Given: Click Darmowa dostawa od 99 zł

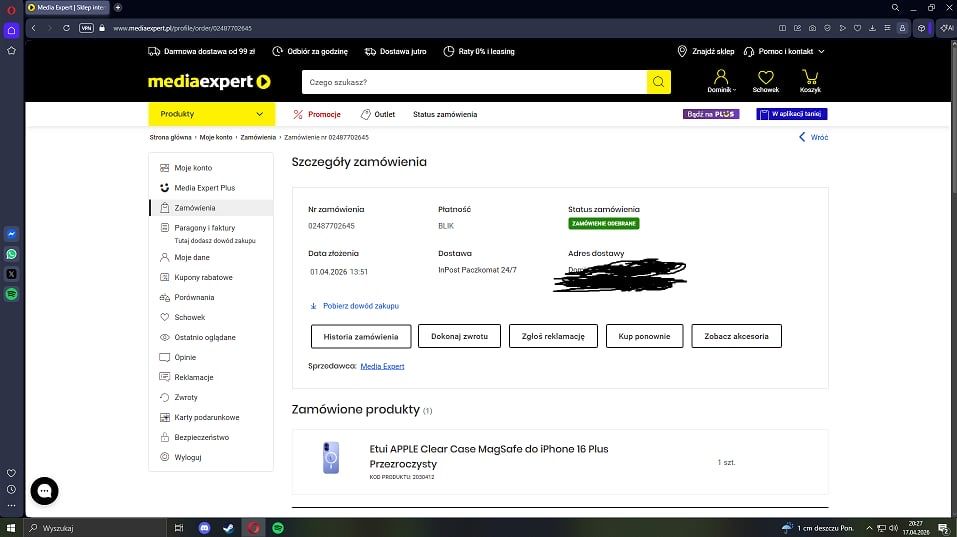Looking at the screenshot, I should (x=201, y=51).
